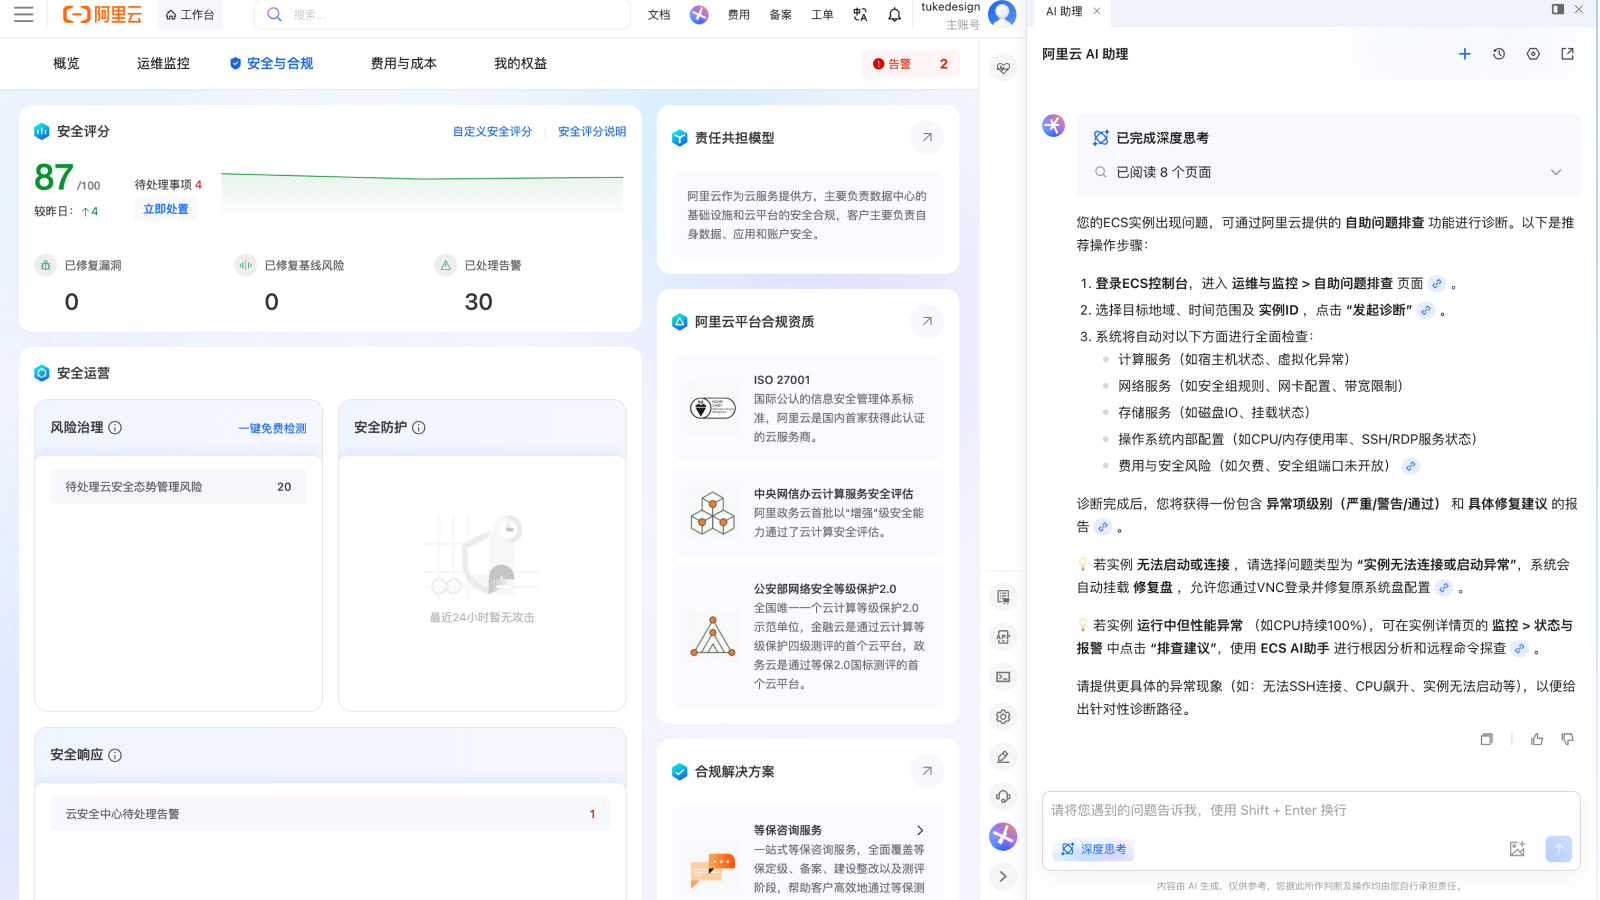1600x900 pixels.
Task: Open 待处理云安全态势管理风险 row
Action: point(178,487)
